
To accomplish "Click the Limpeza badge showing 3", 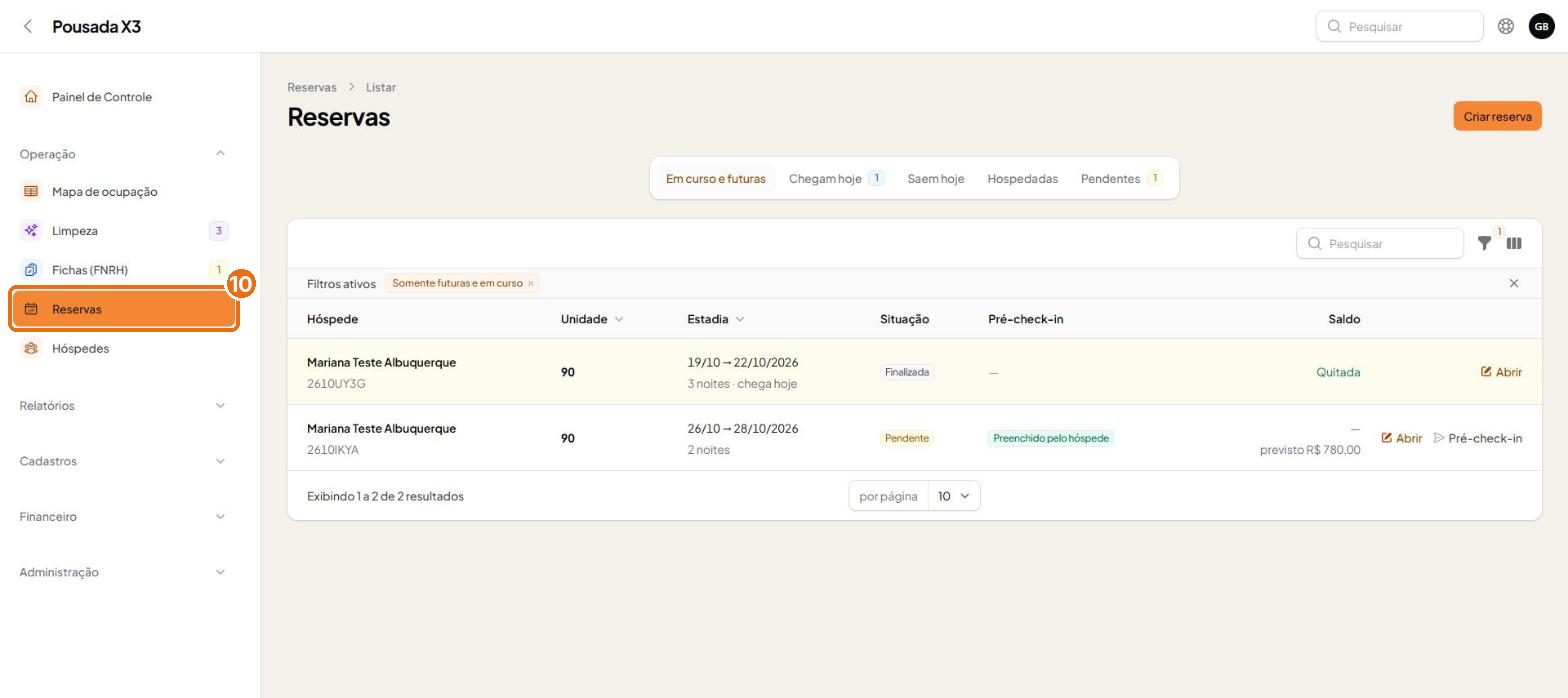I will (219, 231).
